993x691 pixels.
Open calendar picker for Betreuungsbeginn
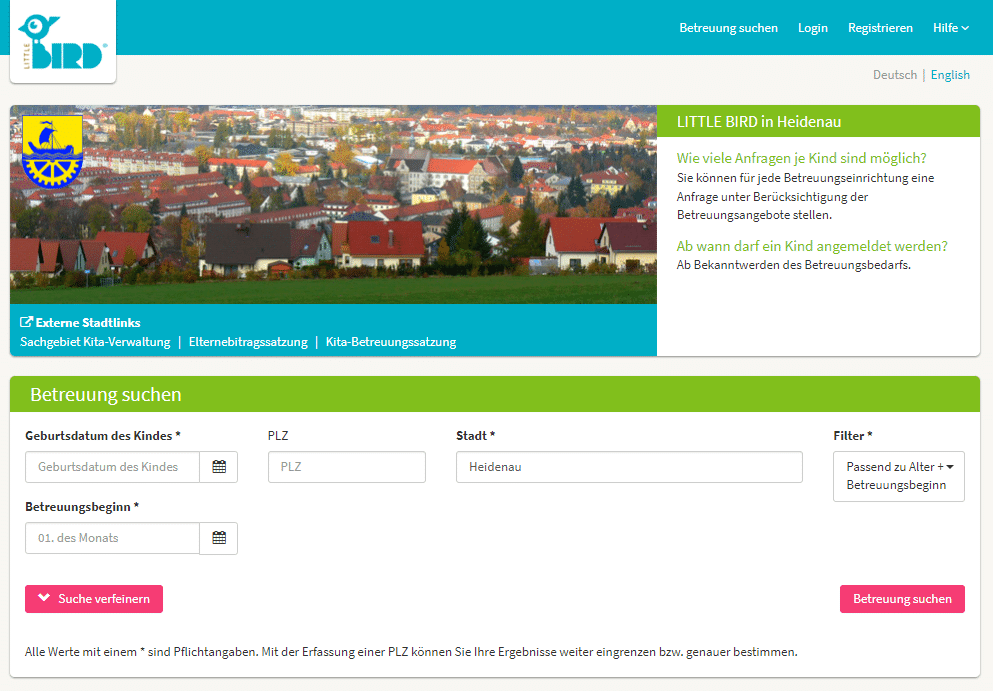pyautogui.click(x=218, y=538)
